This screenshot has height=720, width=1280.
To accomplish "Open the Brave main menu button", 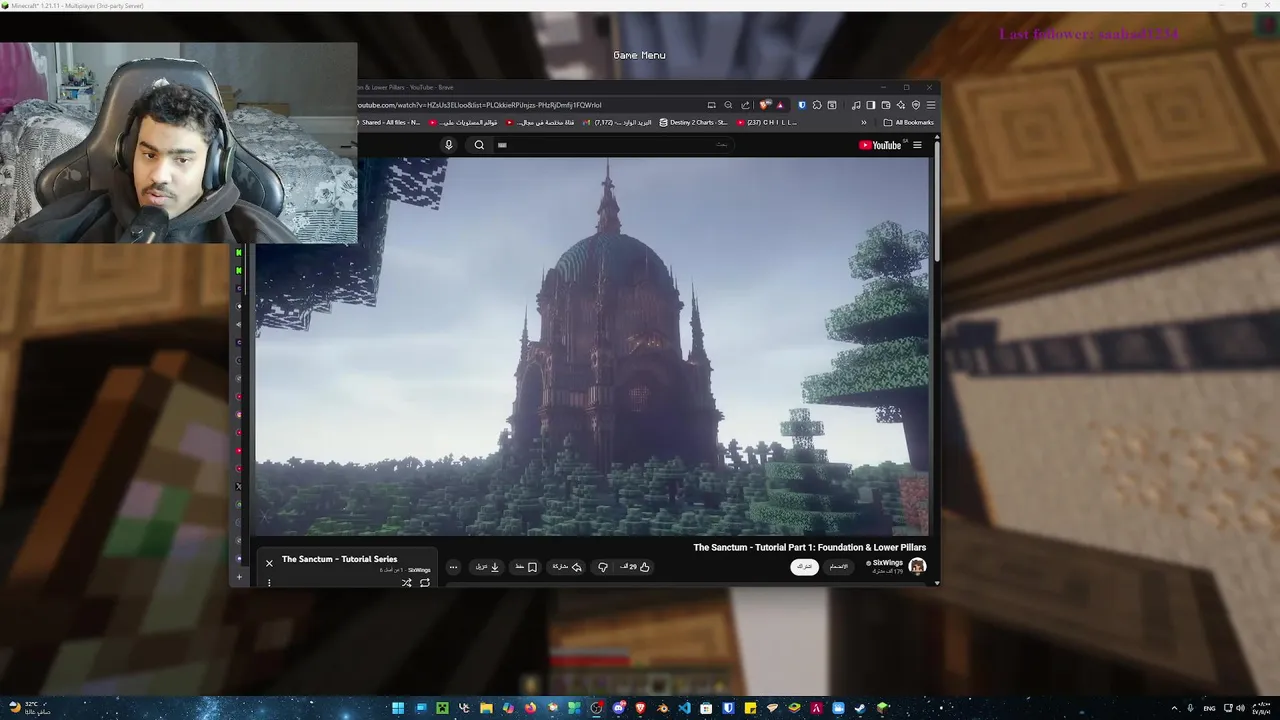I will pos(931,105).
